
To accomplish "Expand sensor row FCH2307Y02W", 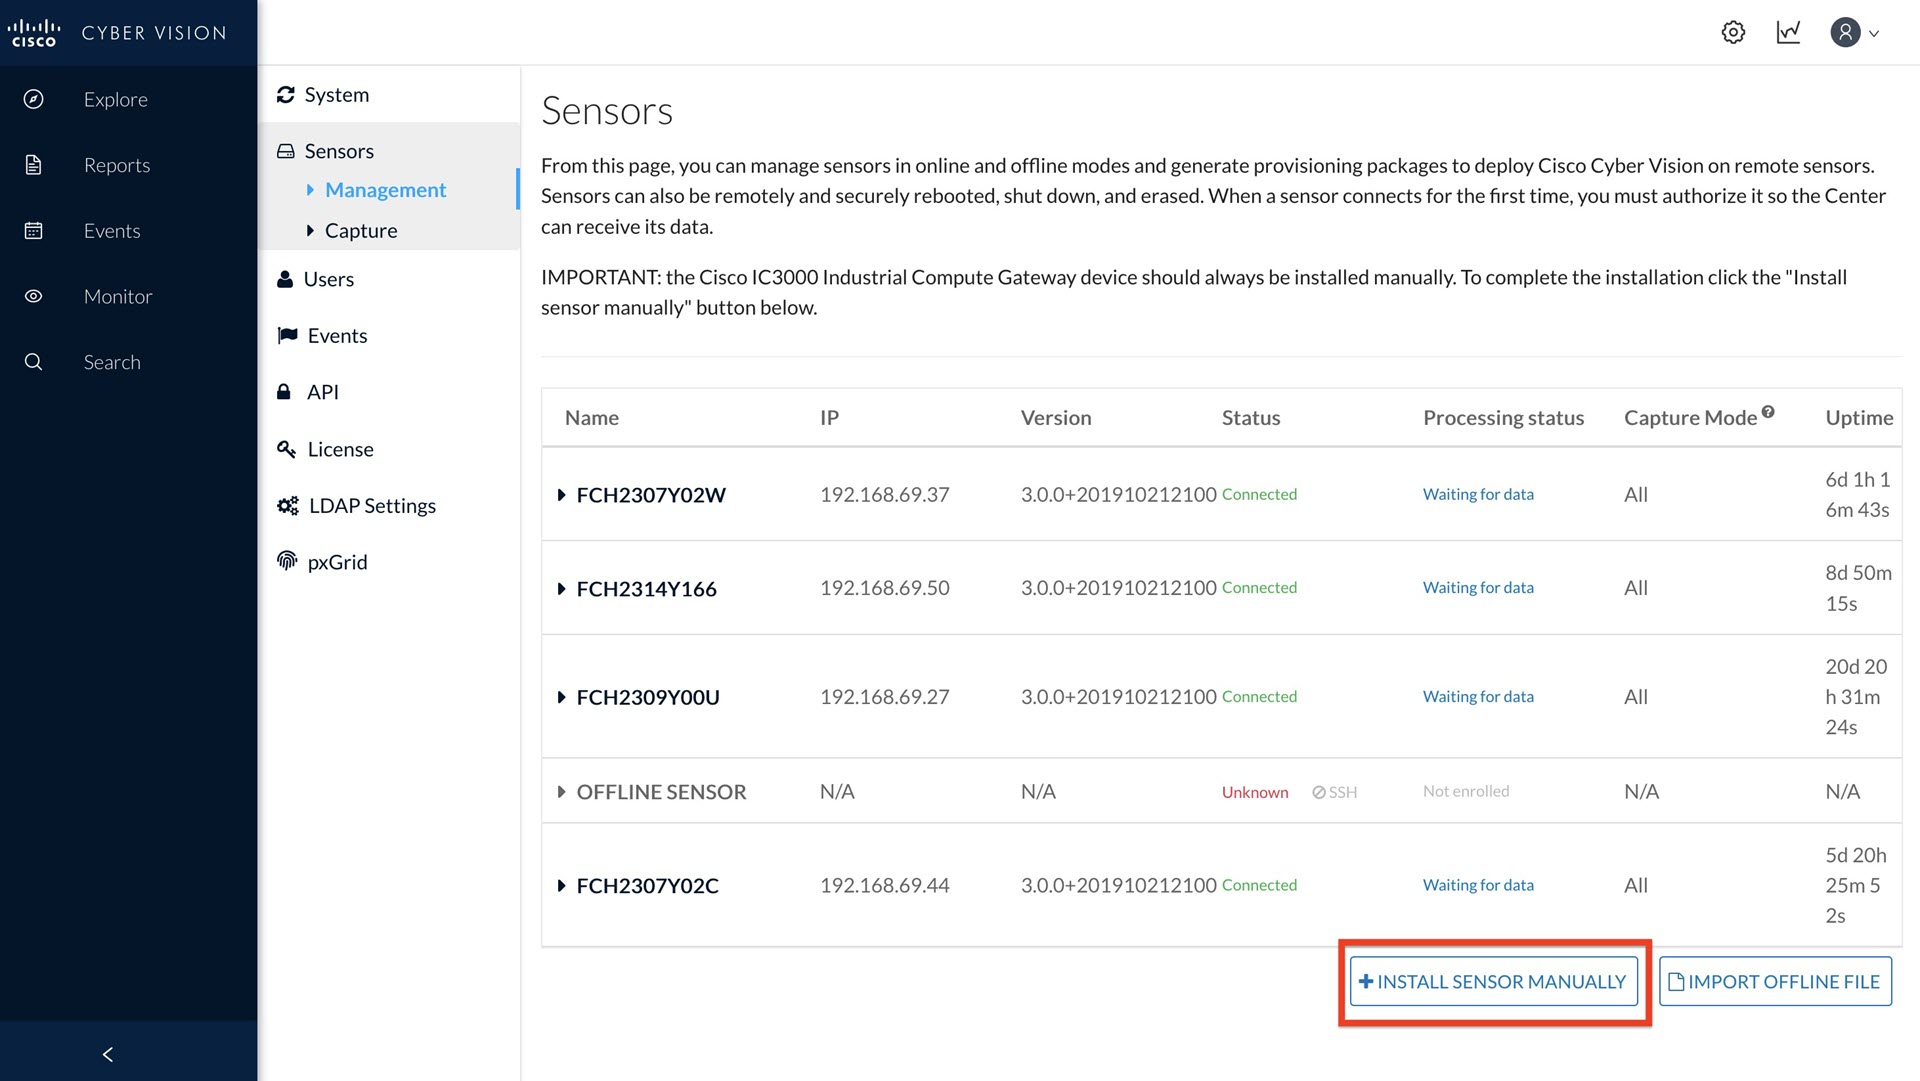I will coord(561,495).
